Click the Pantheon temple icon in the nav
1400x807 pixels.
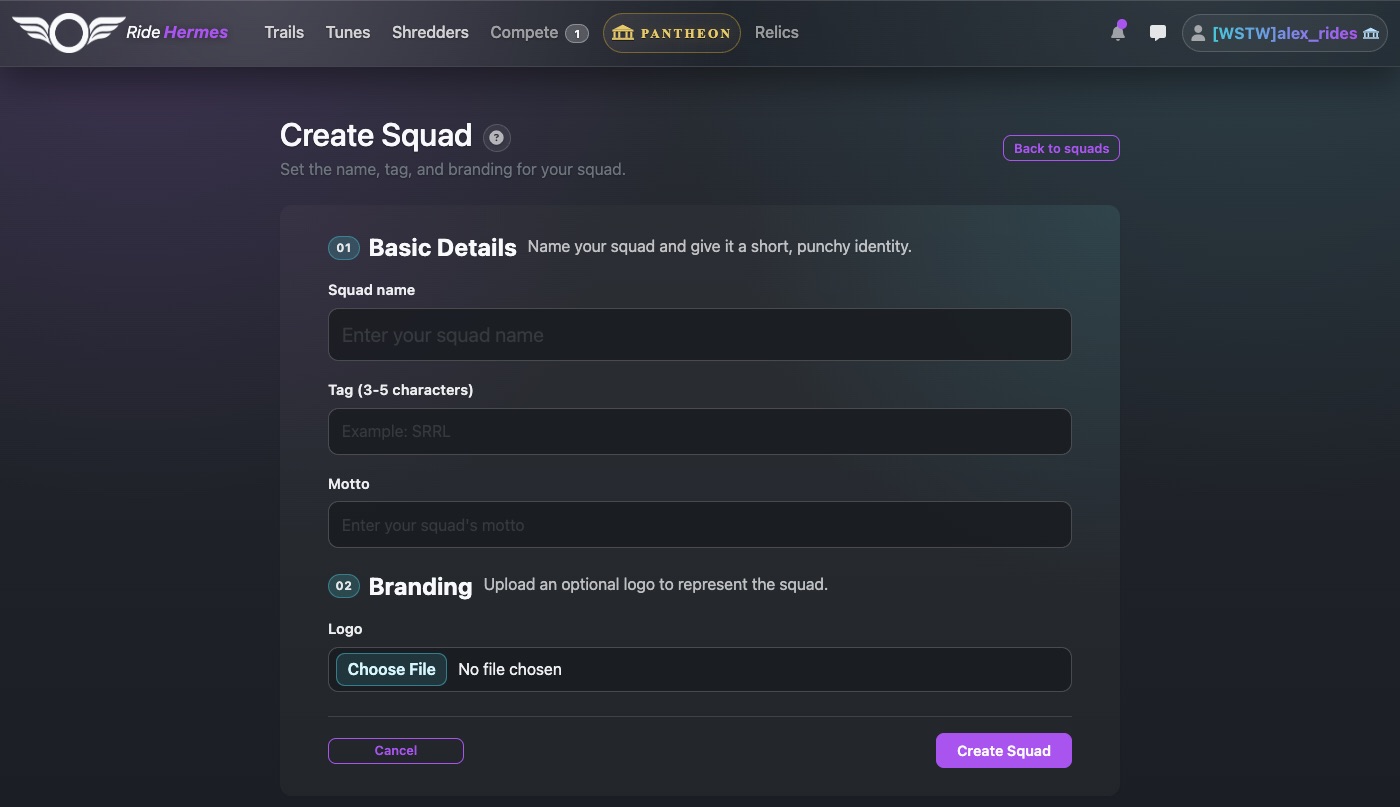pos(623,33)
